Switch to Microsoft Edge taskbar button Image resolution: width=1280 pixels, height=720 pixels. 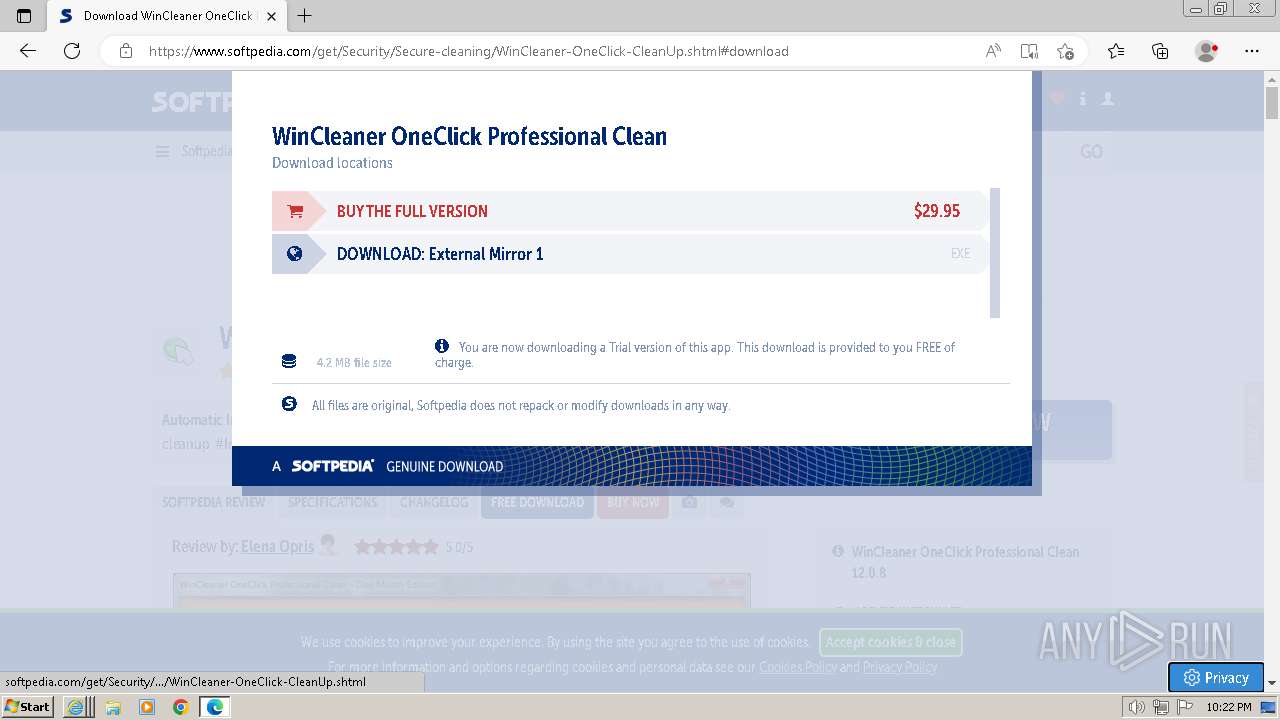click(214, 707)
